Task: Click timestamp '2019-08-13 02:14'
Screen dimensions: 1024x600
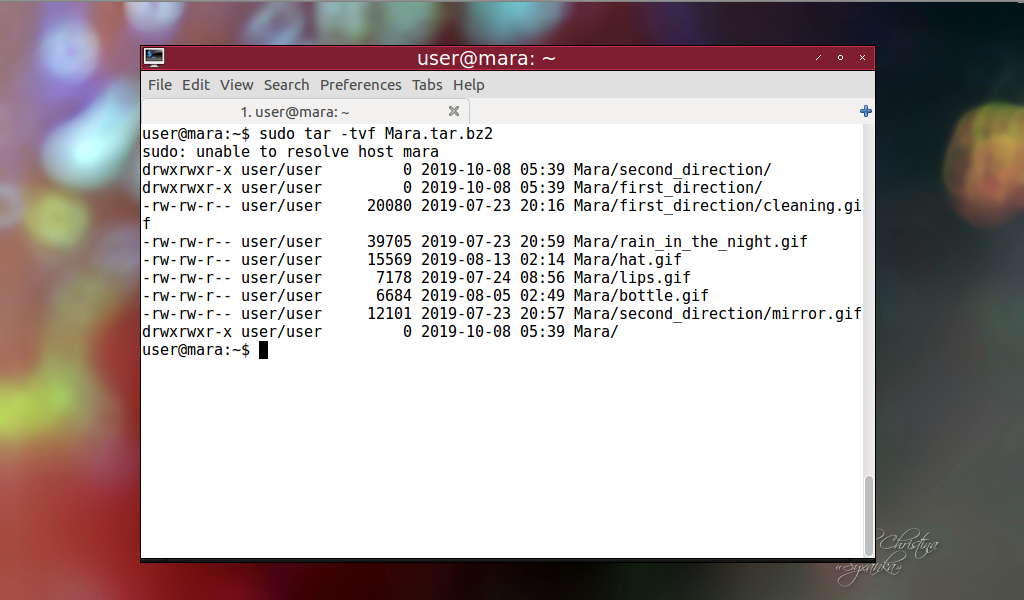Action: point(493,260)
